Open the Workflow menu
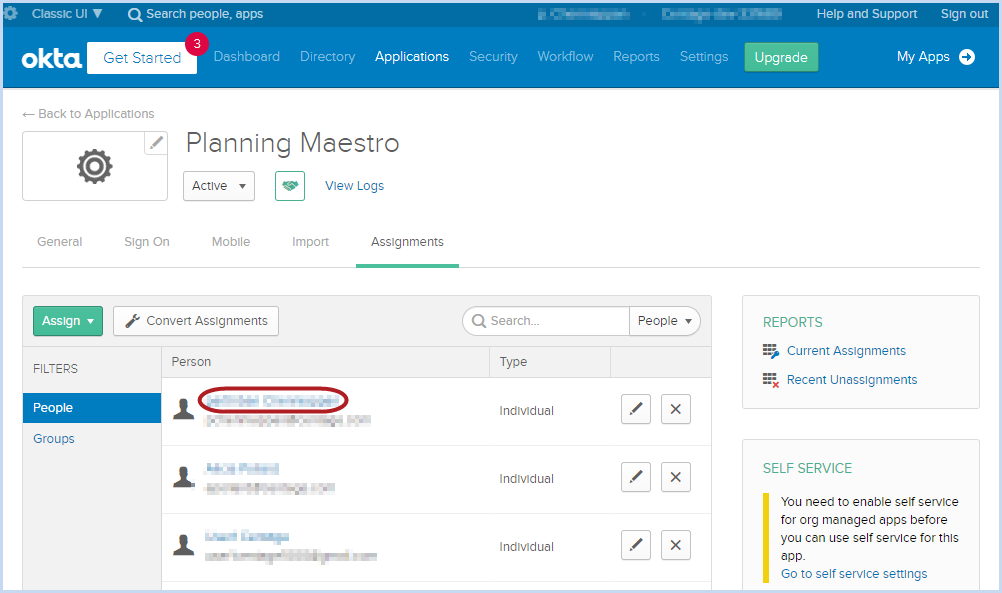The height and width of the screenshot is (593, 1002). tap(565, 56)
